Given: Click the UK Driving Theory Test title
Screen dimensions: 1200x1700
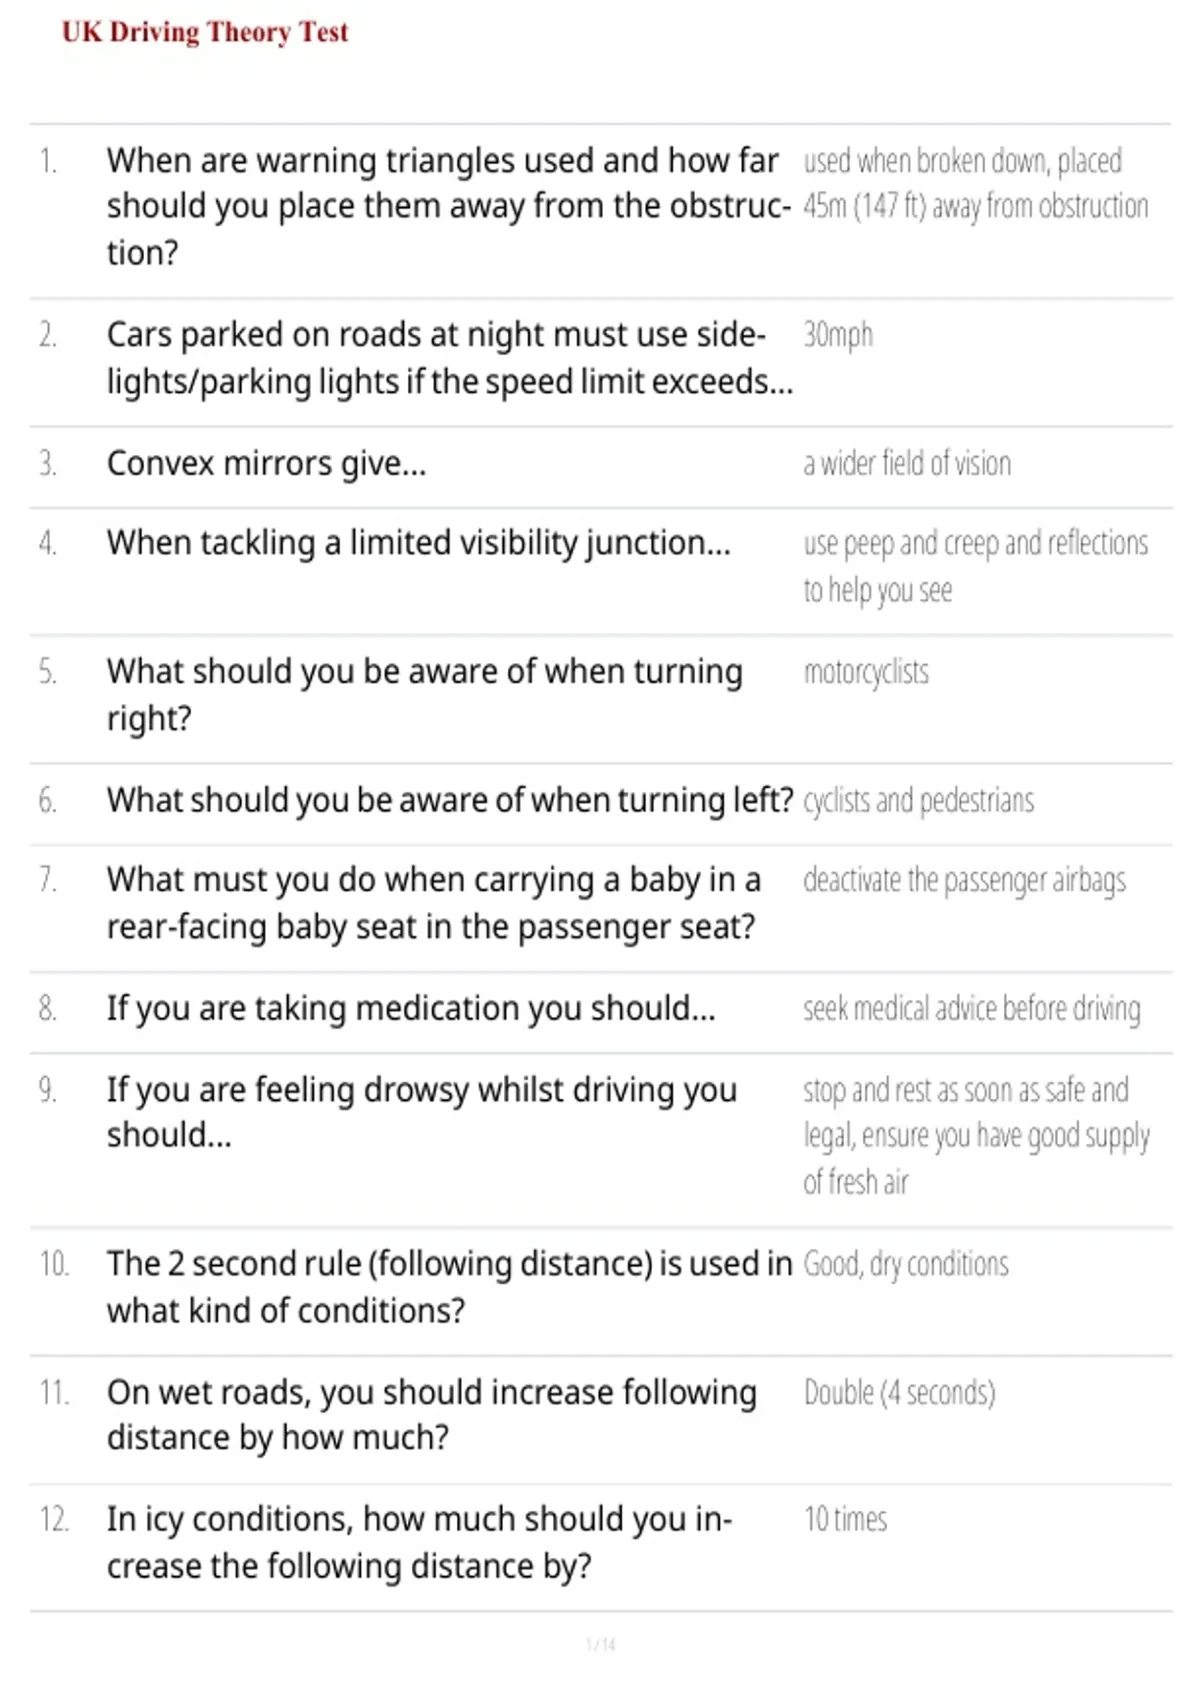Looking at the screenshot, I should click(205, 32).
